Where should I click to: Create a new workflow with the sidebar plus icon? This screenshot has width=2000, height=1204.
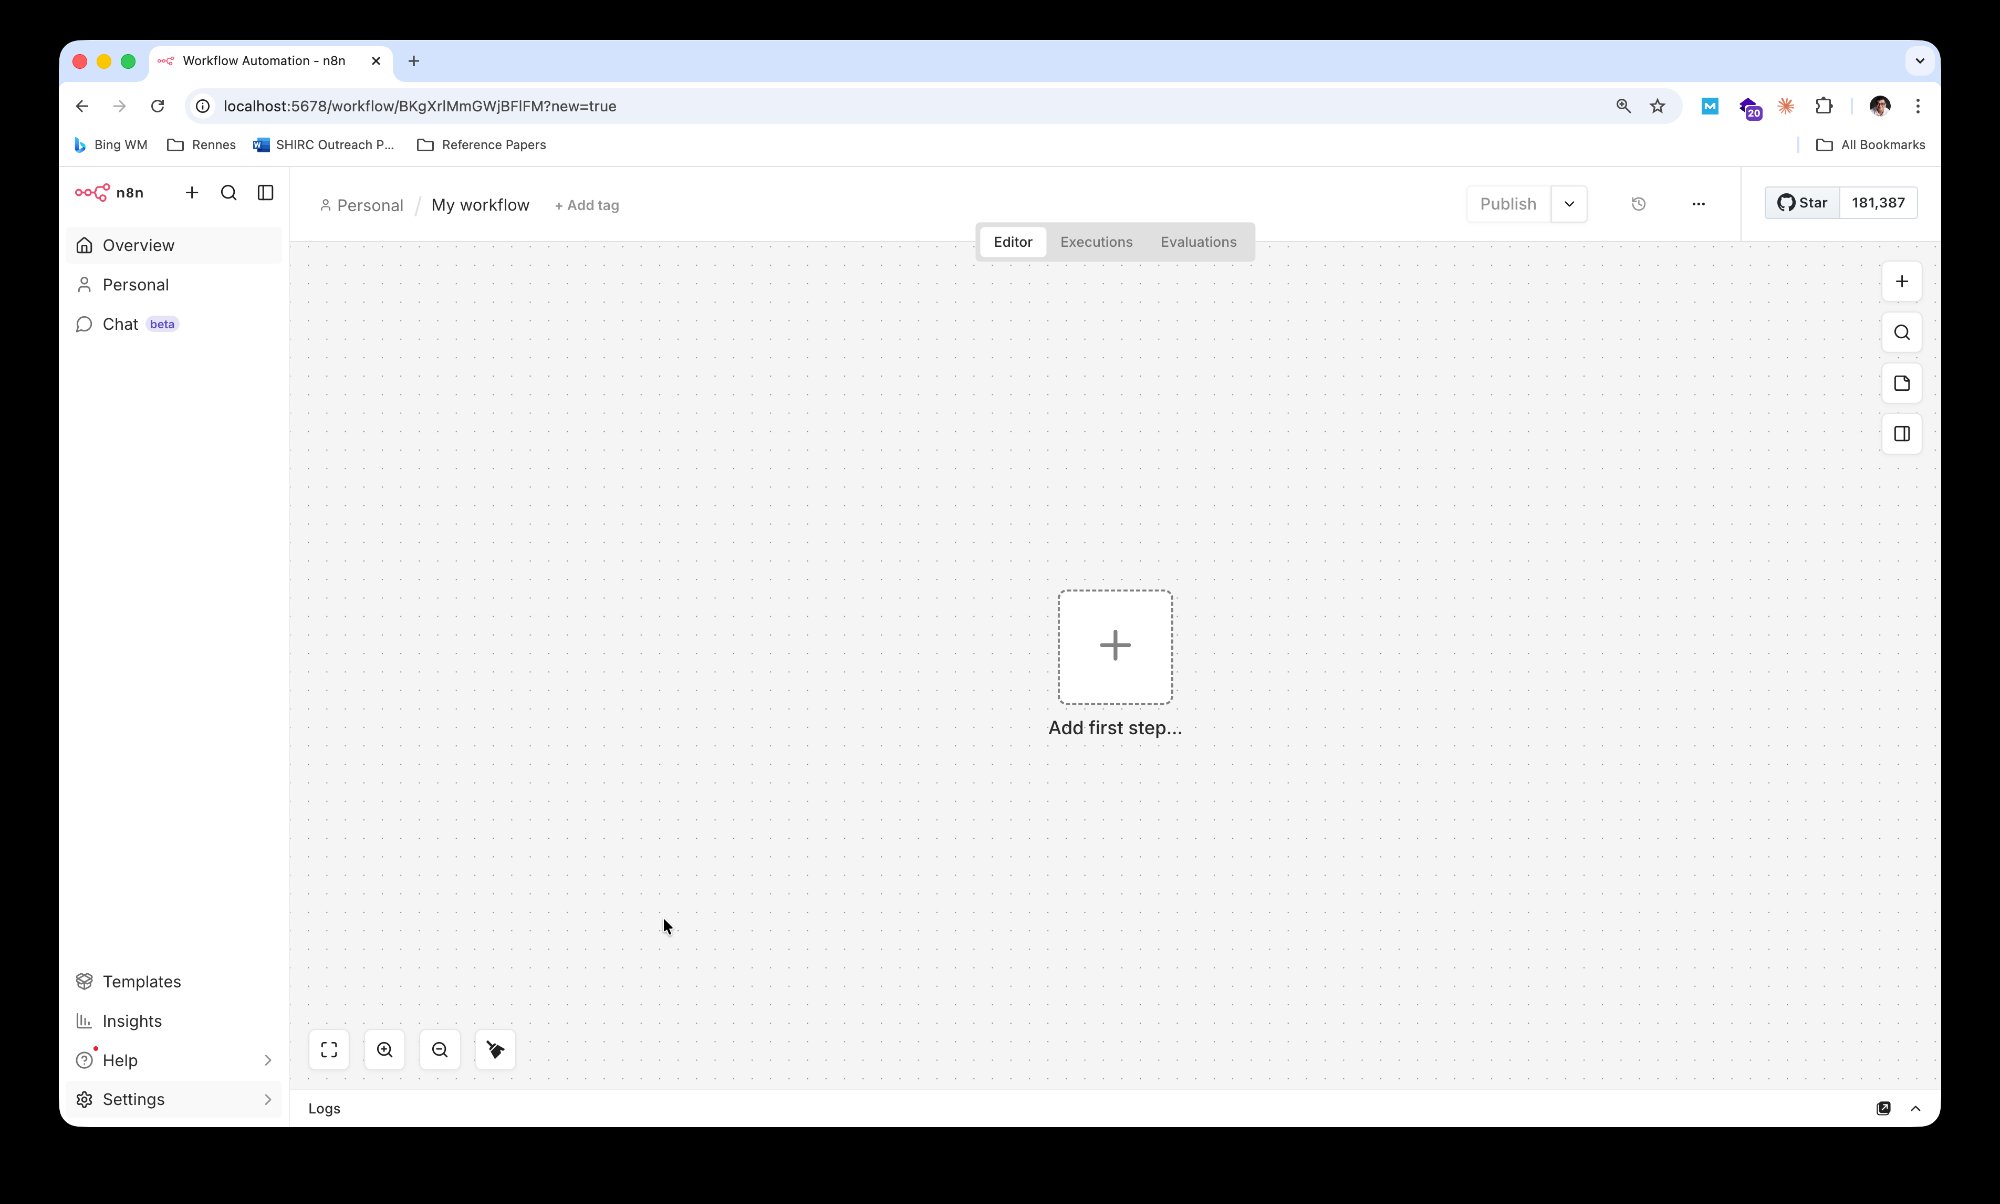coord(192,192)
